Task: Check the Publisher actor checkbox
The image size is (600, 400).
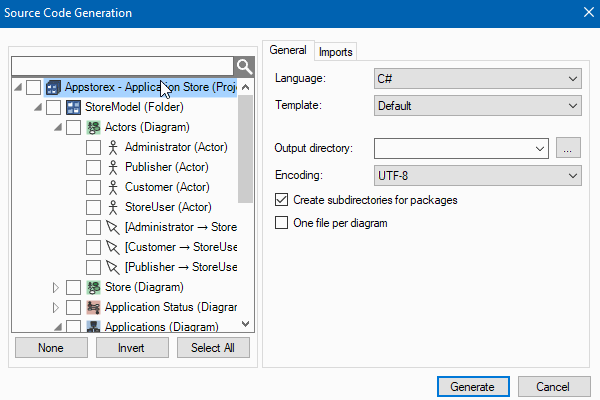Action: pyautogui.click(x=93, y=167)
